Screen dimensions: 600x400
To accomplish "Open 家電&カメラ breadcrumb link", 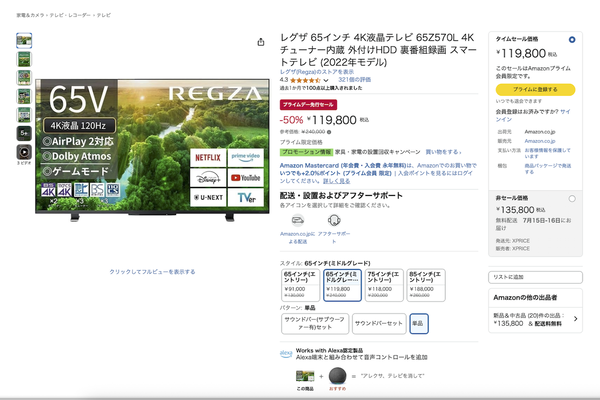I will [31, 15].
